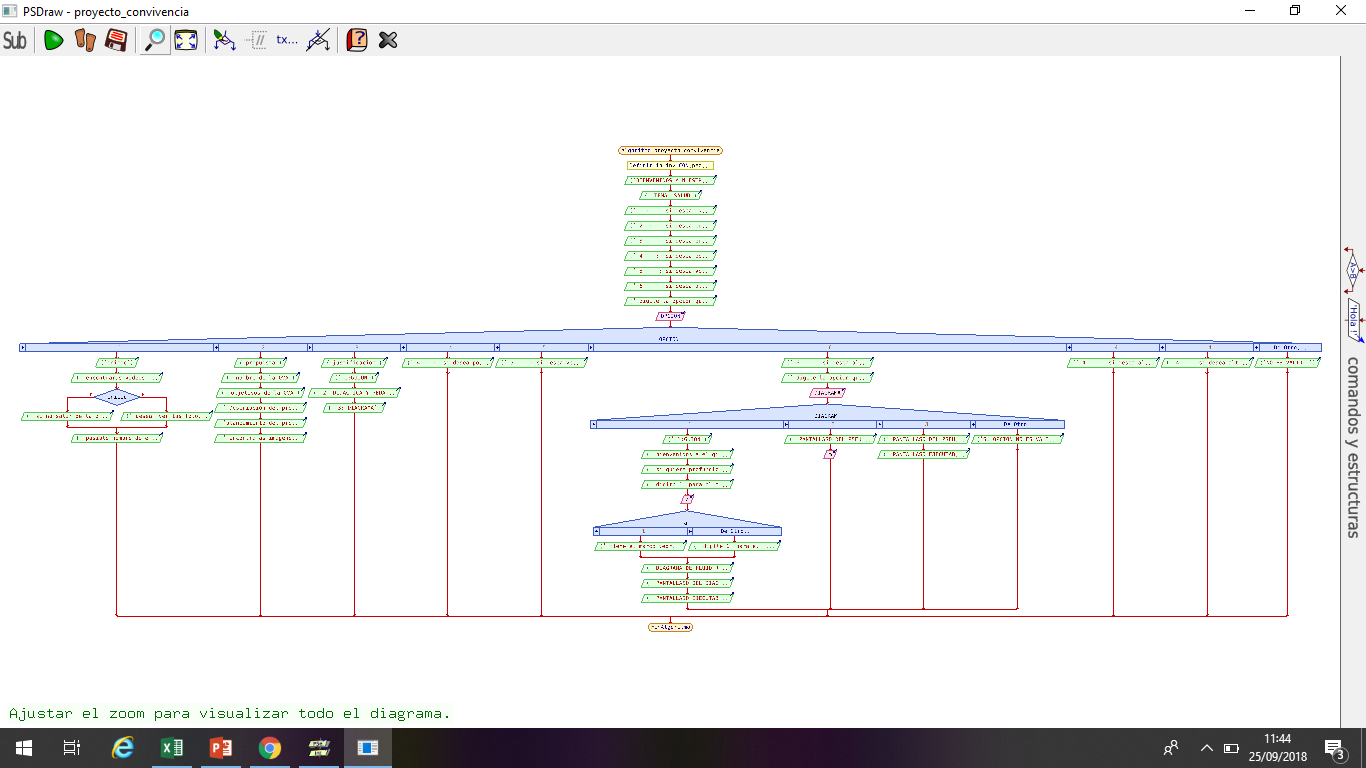Click the footprints step-by-step execution icon
Viewport: 1366px width, 768px height.
[85, 40]
